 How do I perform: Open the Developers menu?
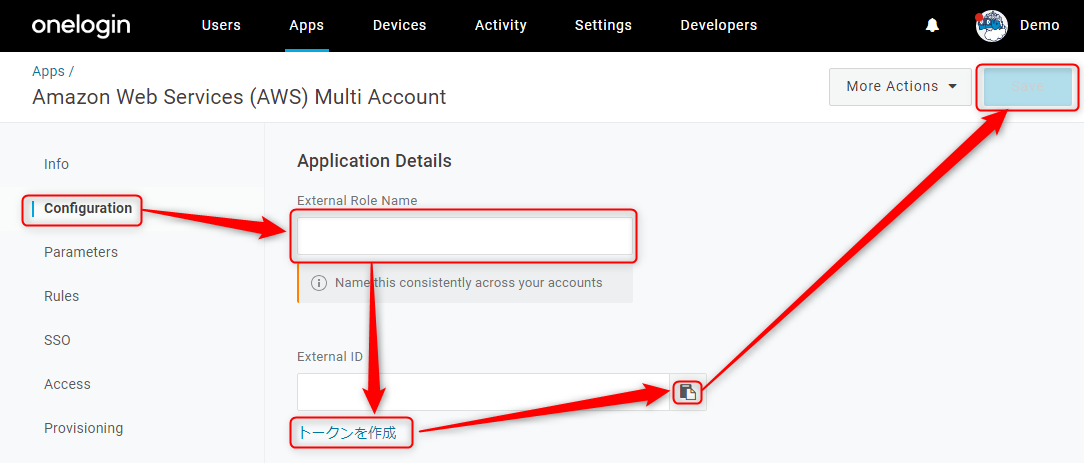[719, 26]
